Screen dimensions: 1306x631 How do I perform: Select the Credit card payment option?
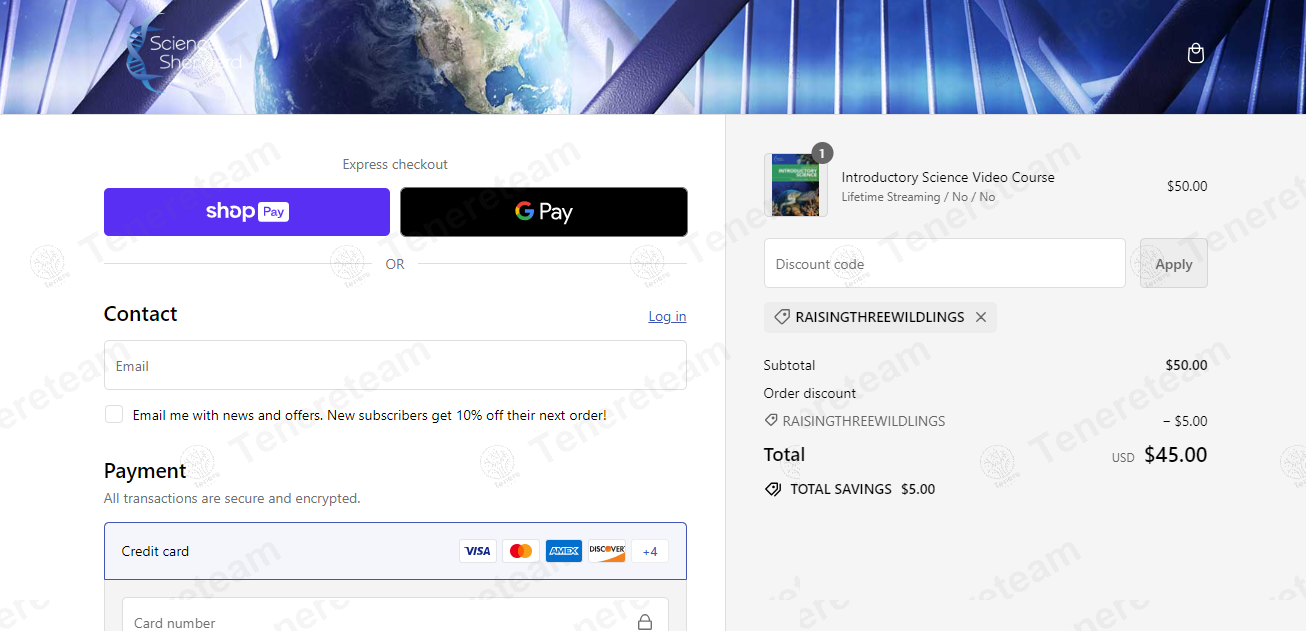(155, 551)
